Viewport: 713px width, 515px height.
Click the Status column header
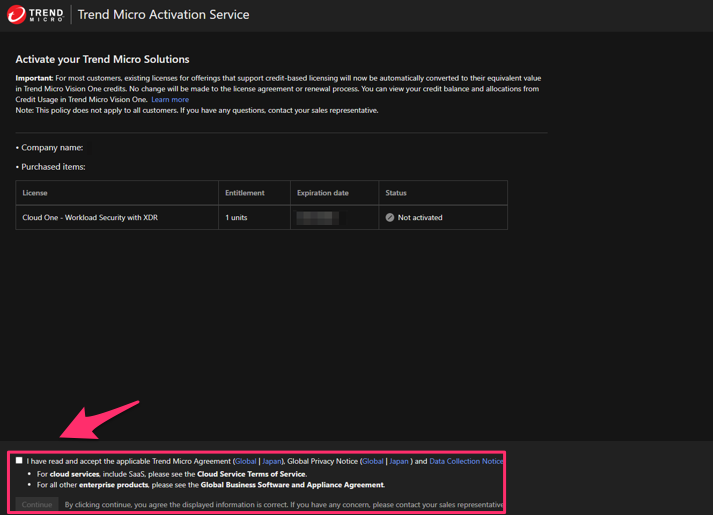(x=396, y=193)
